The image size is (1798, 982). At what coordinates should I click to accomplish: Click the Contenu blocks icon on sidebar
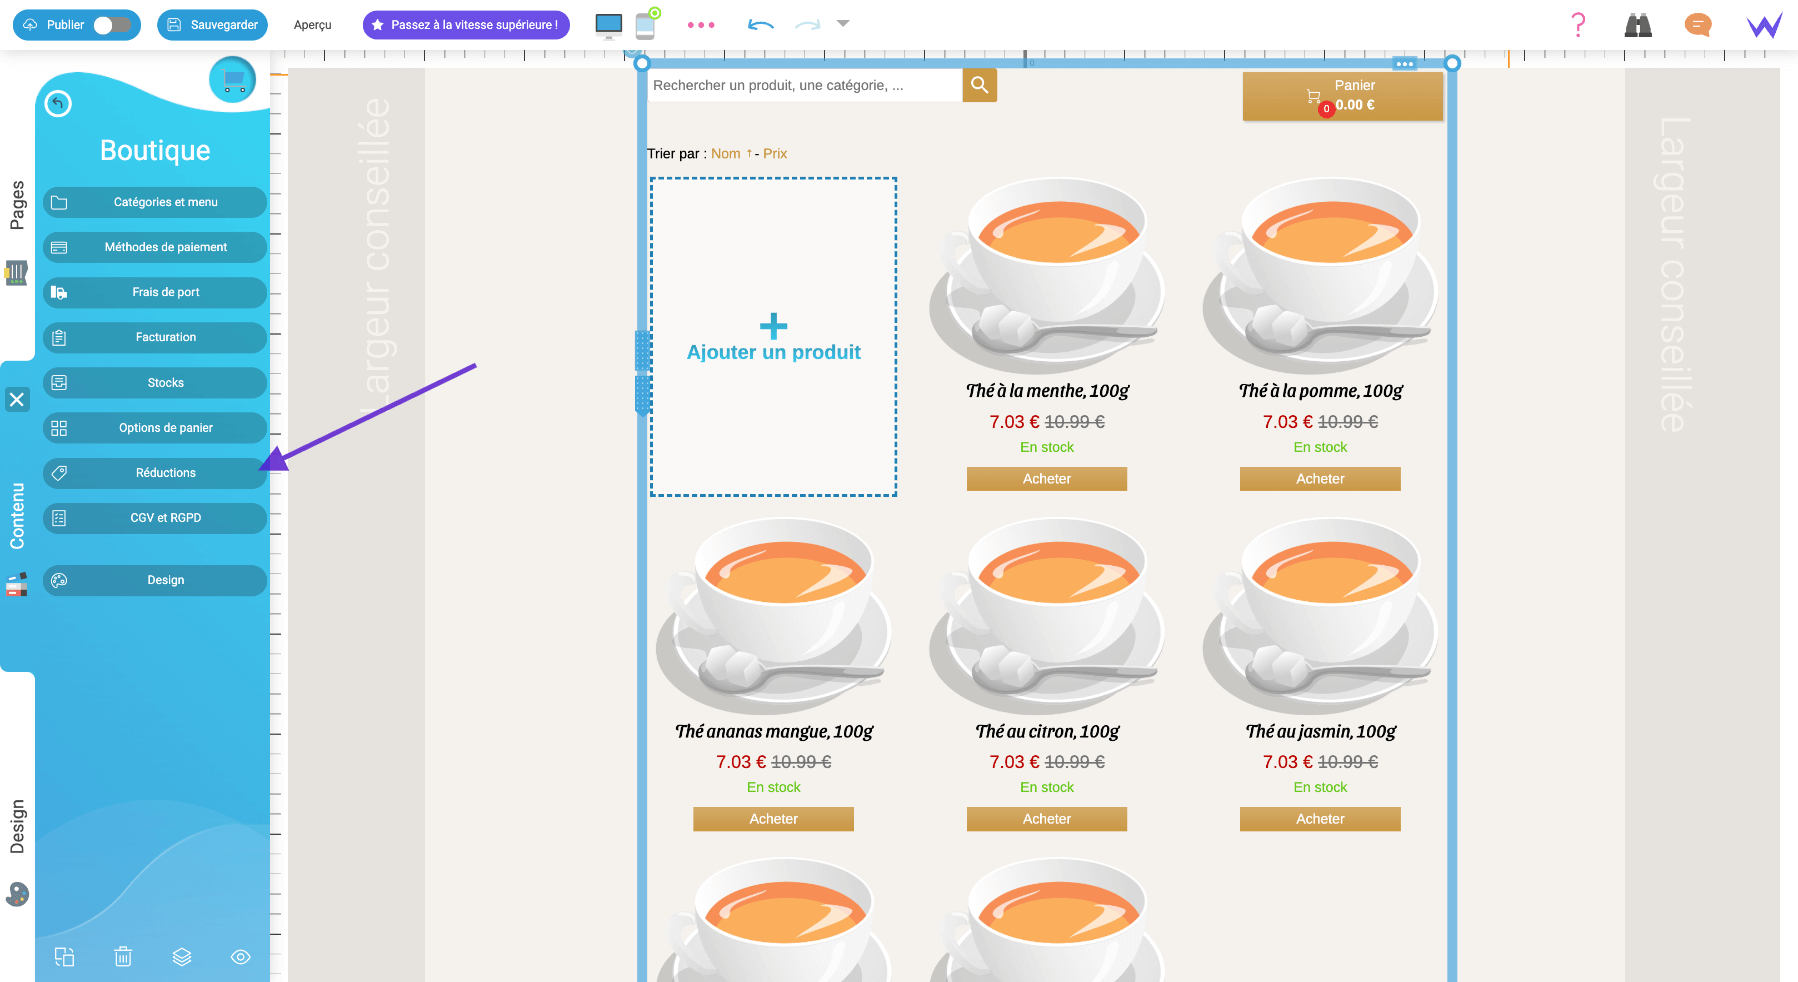click(x=17, y=584)
